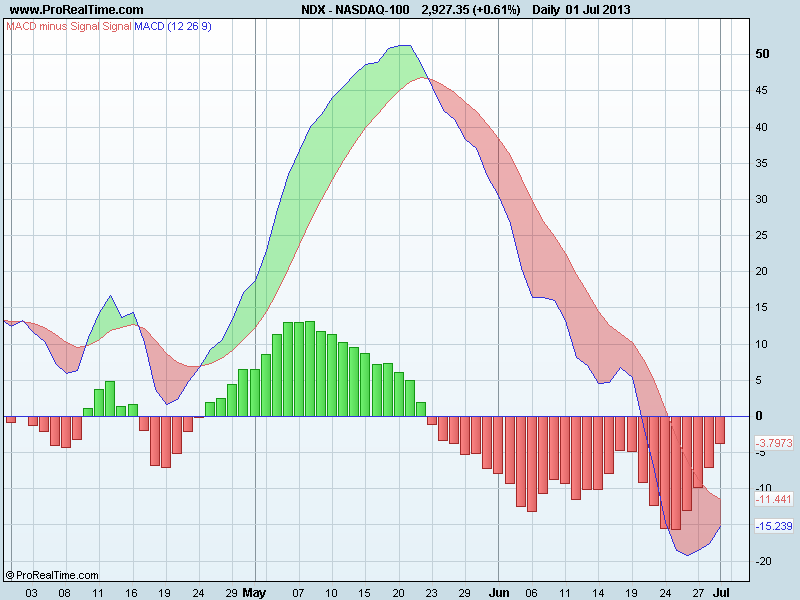The height and width of the screenshot is (600, 800).
Task: Click the Daily timeframe label
Action: 546,10
